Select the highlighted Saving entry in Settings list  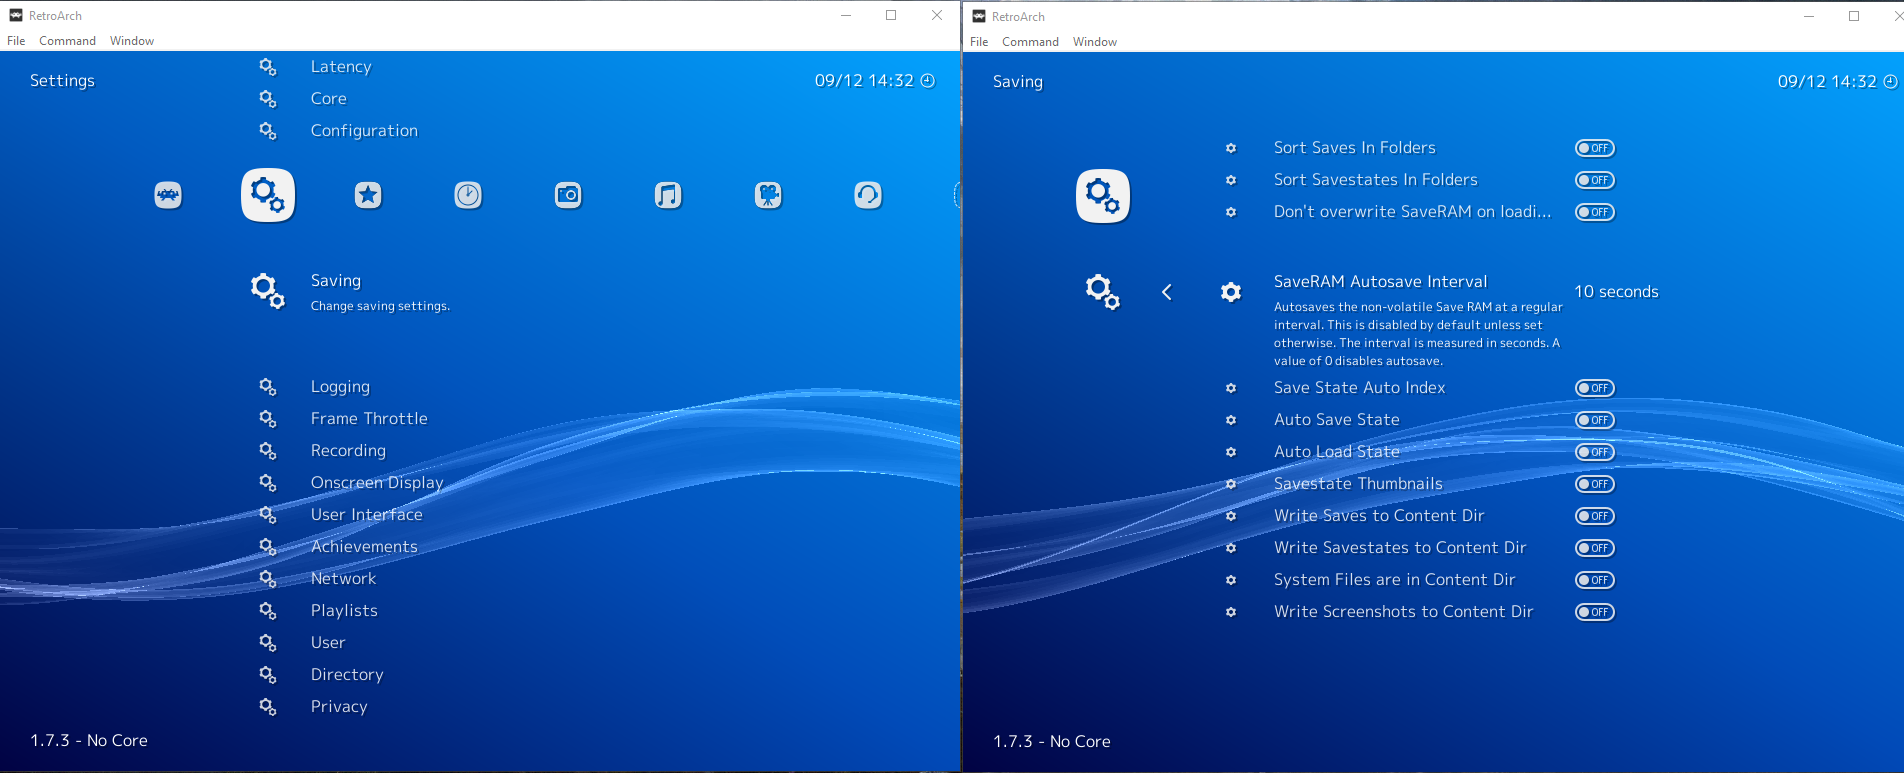point(336,281)
